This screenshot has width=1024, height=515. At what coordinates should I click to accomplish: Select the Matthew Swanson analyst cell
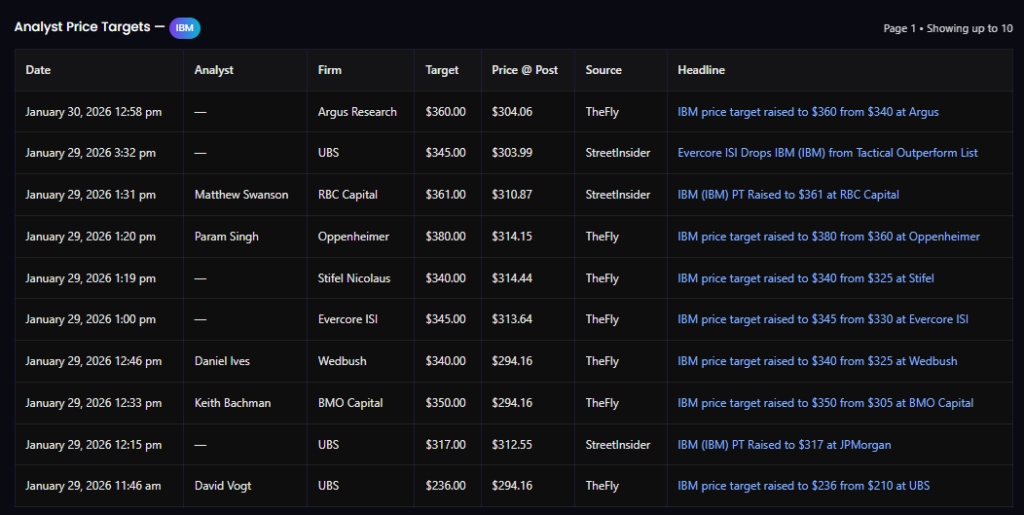(241, 195)
